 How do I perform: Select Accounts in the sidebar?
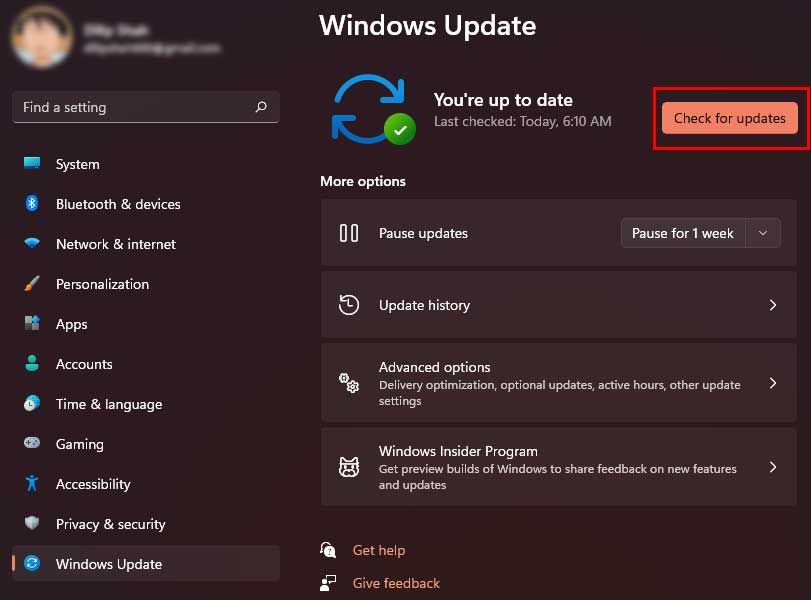coord(146,364)
